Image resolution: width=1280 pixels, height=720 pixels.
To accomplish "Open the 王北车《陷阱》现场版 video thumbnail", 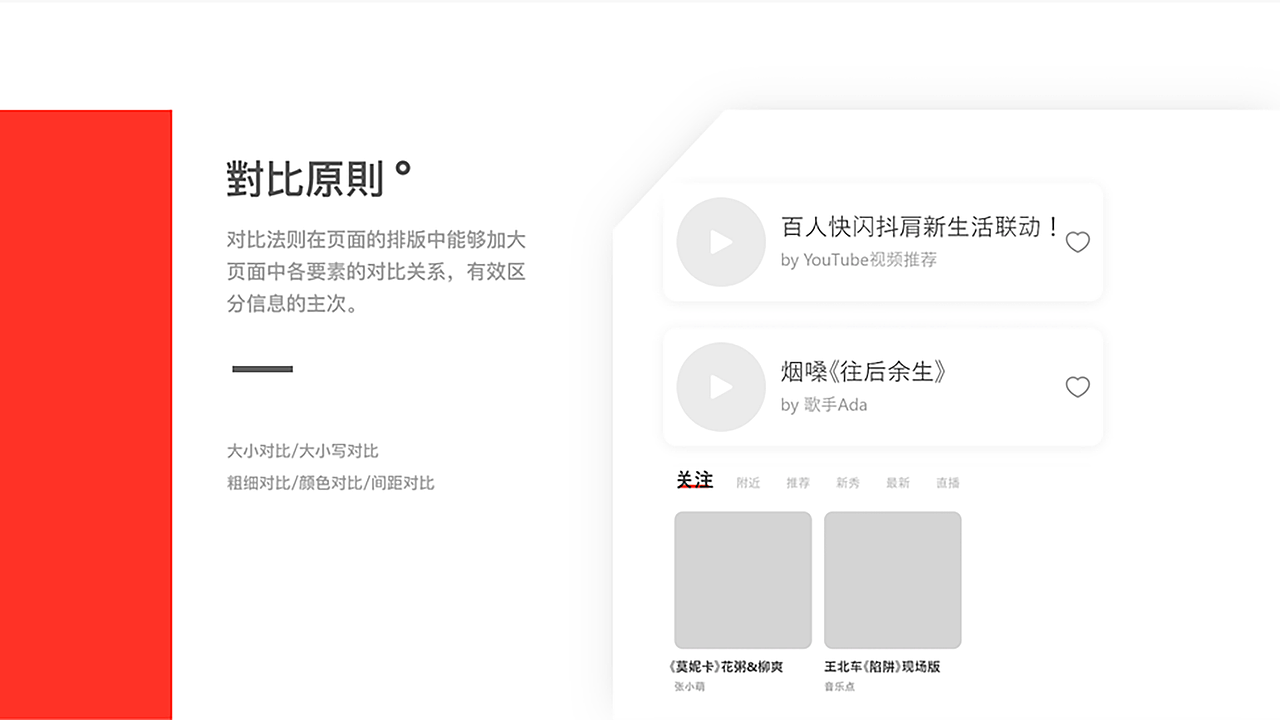I will click(893, 579).
